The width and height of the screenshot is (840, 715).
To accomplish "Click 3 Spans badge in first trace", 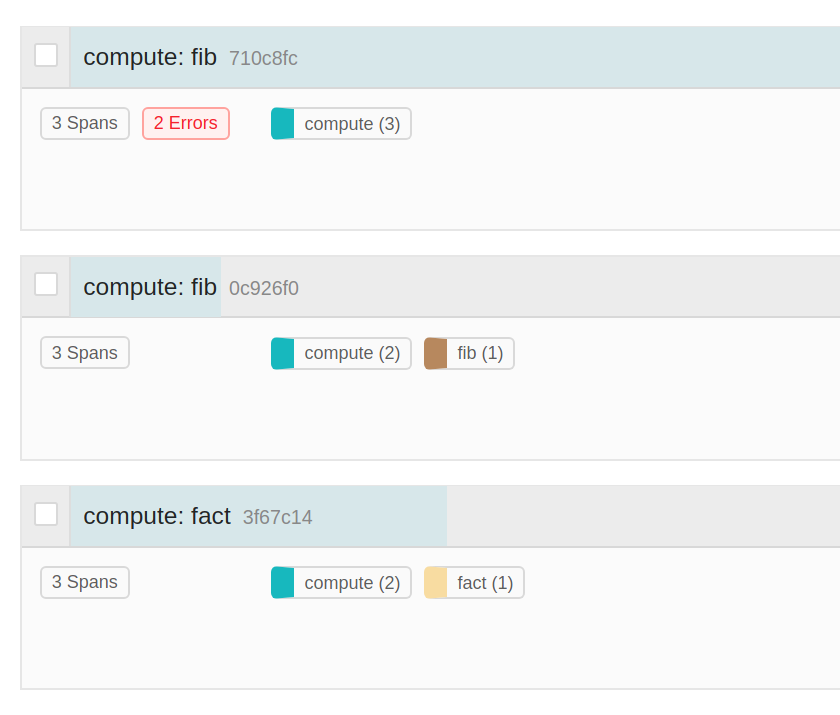I will pyautogui.click(x=85, y=123).
